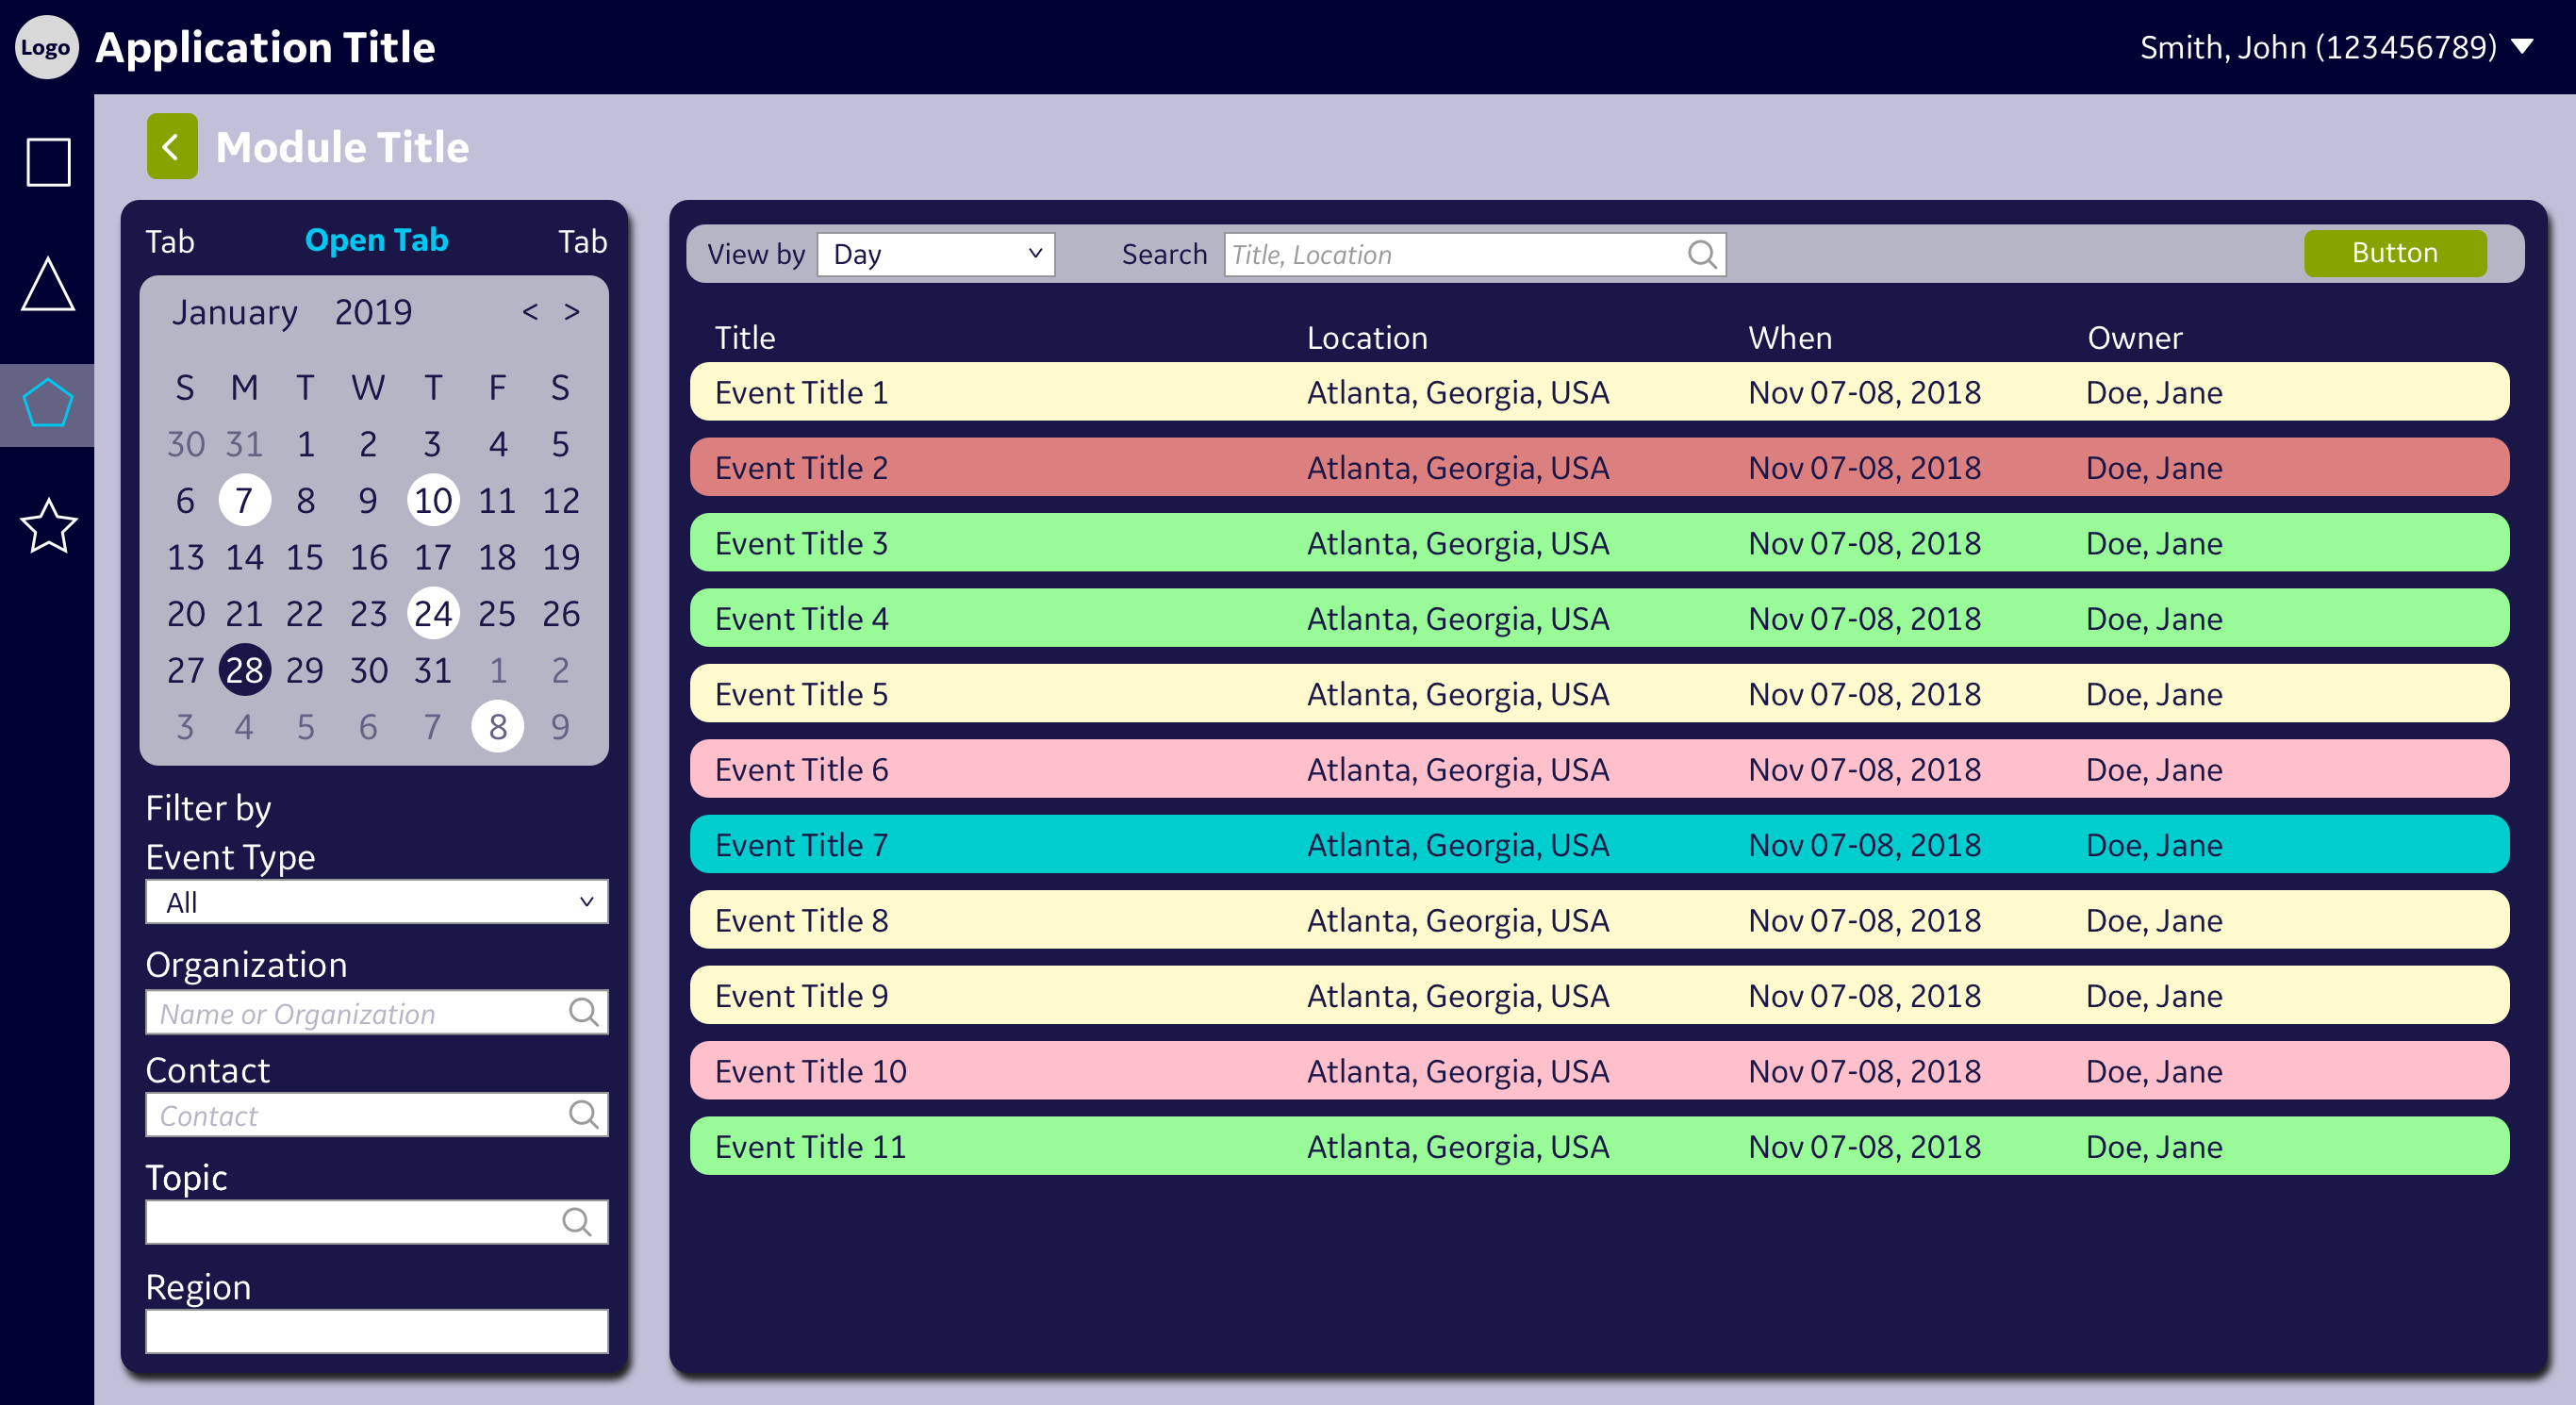Open the Event Title 11 row
Screen dimensions: 2576x1405
(x=1599, y=1146)
